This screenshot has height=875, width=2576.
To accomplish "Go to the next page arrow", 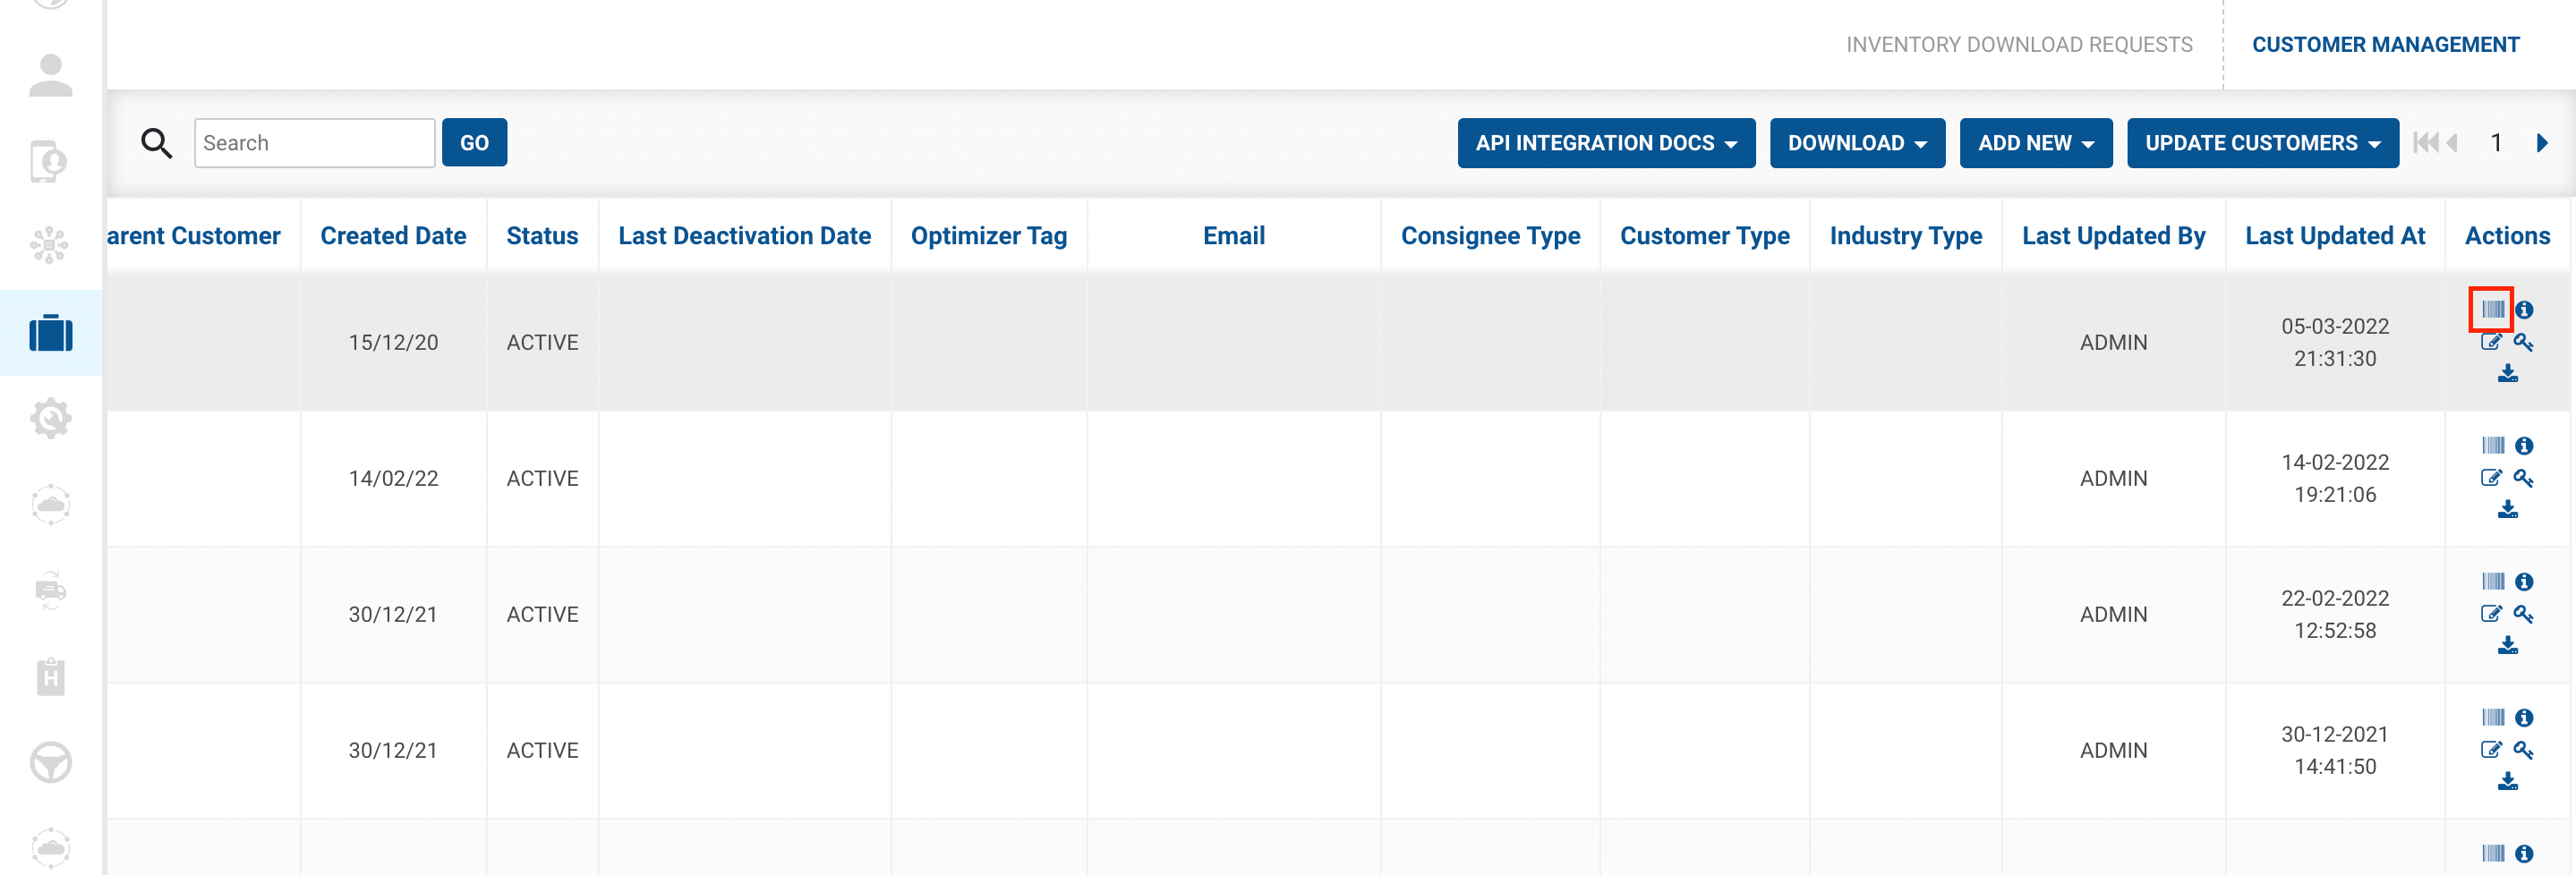I will (2542, 143).
